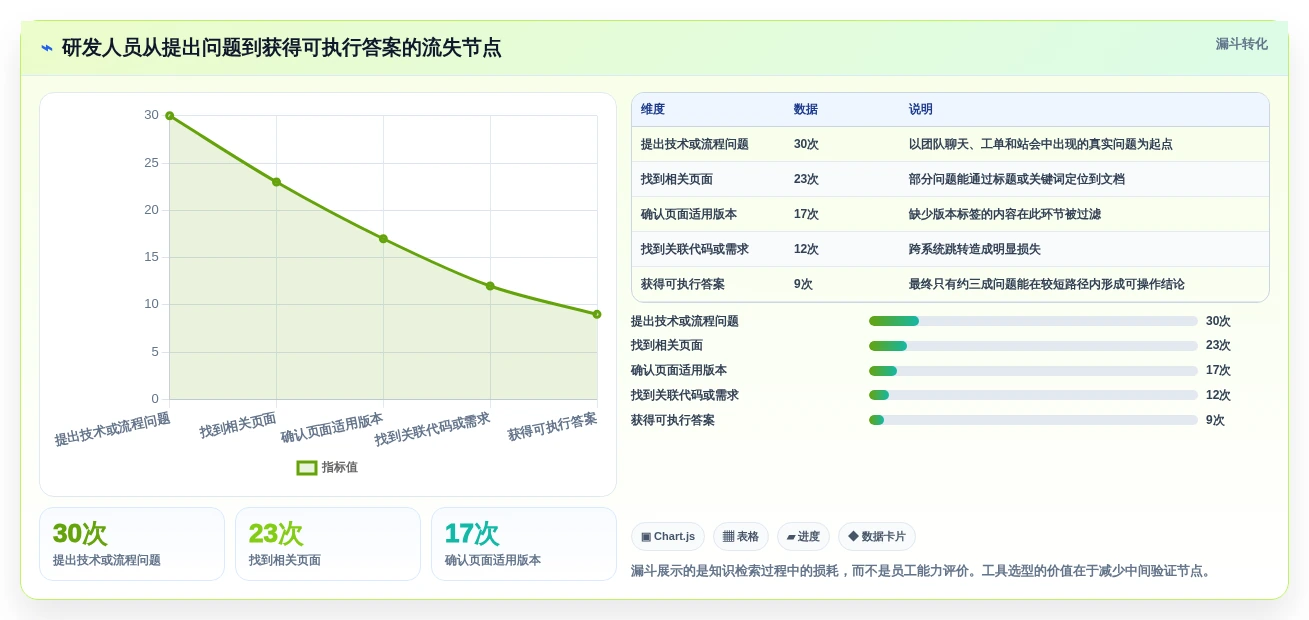
Task: Click the chart data point at 23
Action: 276,182
